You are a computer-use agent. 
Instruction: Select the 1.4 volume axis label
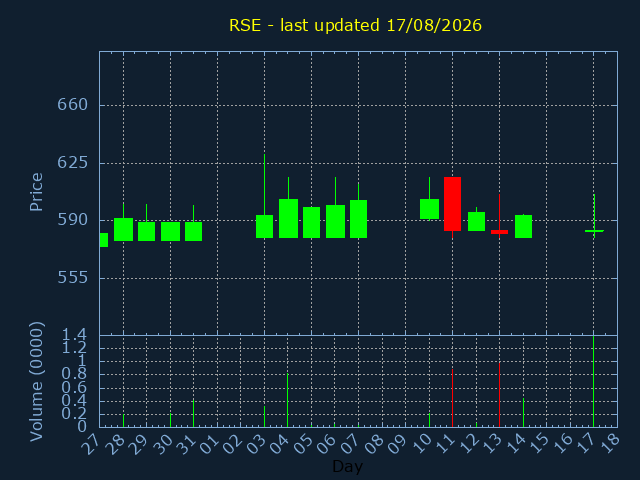(74, 335)
